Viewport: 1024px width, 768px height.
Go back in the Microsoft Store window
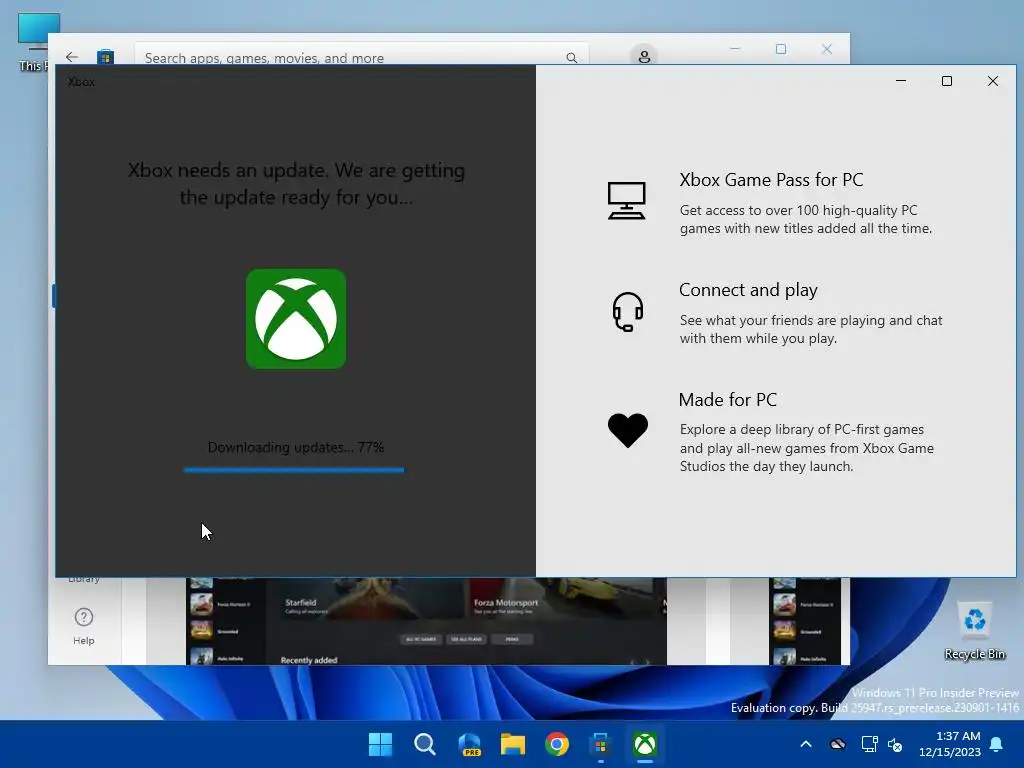[x=72, y=57]
